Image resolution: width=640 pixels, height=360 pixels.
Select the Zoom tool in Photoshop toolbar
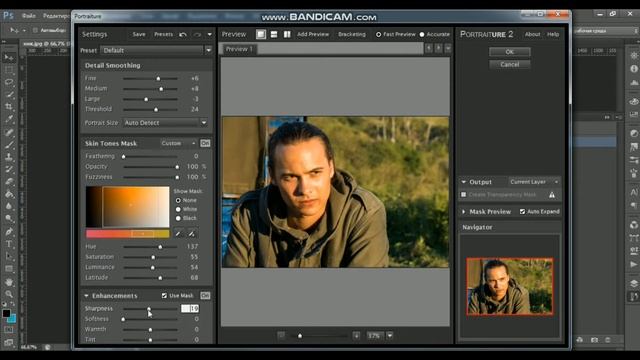9,294
